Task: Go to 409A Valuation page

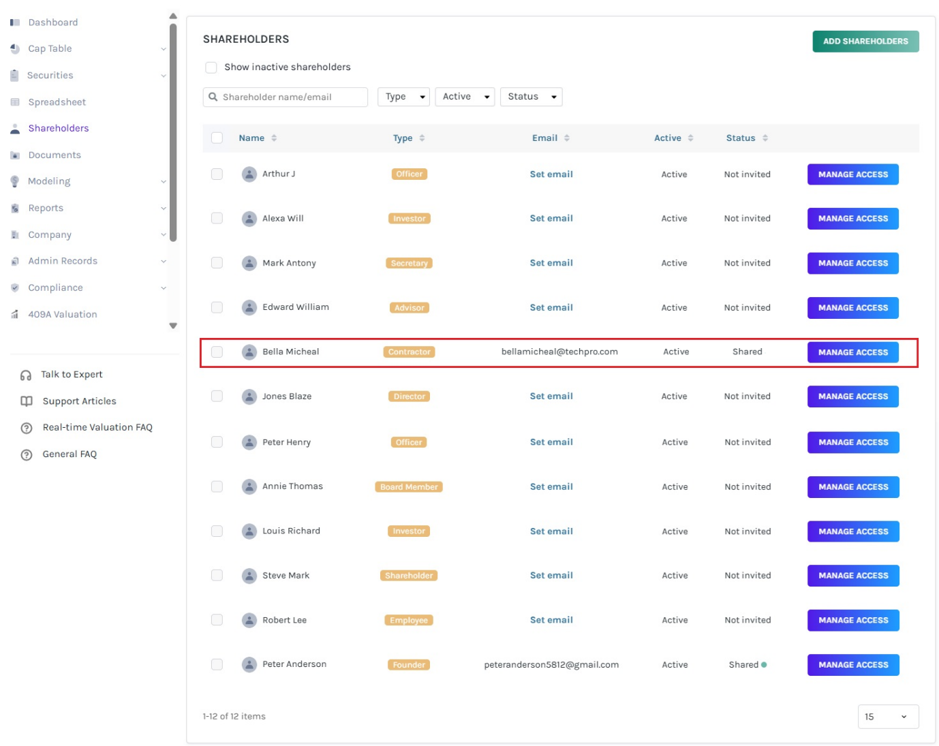Action: pyautogui.click(x=62, y=314)
